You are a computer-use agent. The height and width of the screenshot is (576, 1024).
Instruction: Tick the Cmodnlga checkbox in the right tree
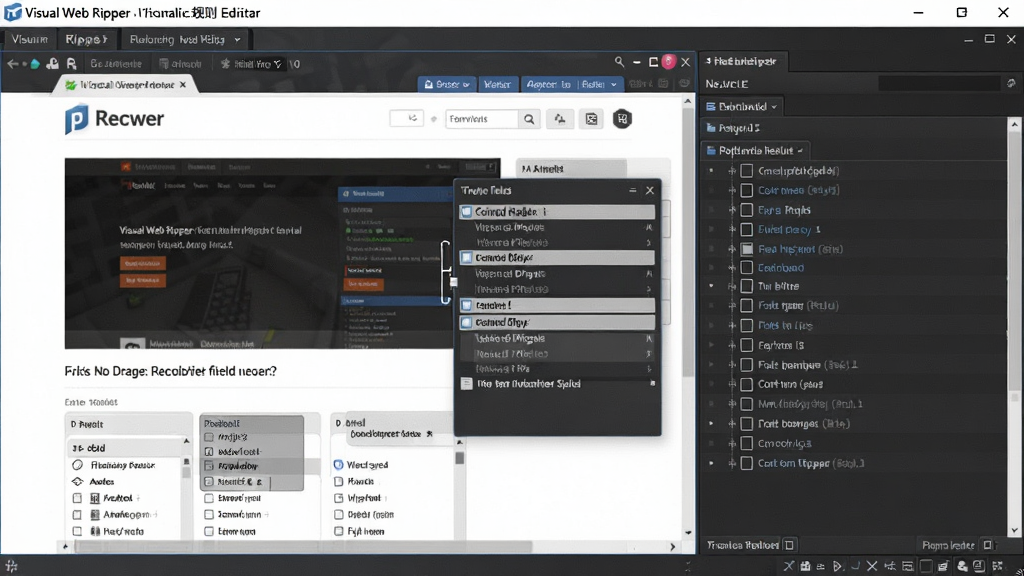click(746, 443)
